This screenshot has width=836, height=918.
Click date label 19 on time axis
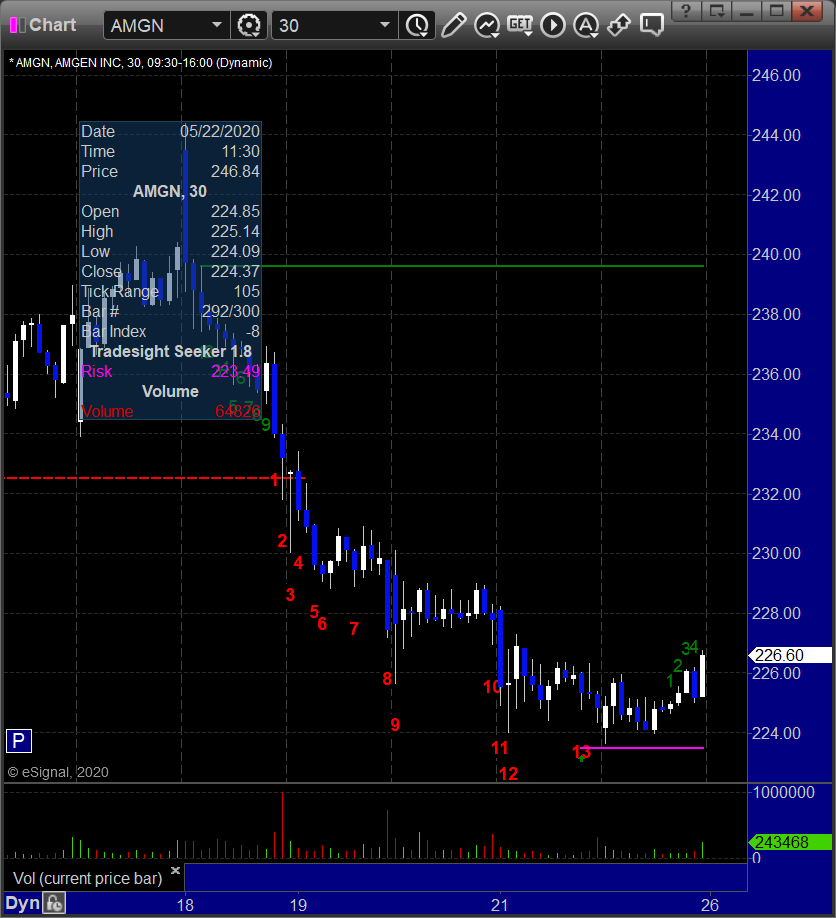pos(298,905)
